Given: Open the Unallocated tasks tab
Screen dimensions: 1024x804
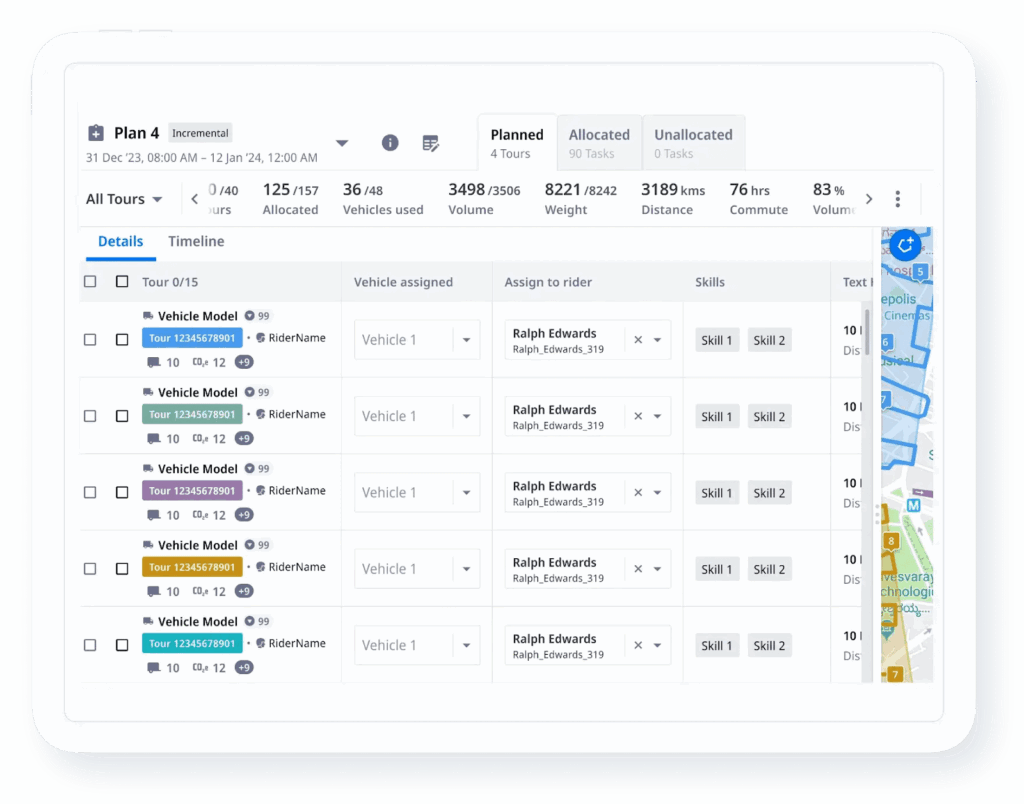Looking at the screenshot, I should 693,142.
